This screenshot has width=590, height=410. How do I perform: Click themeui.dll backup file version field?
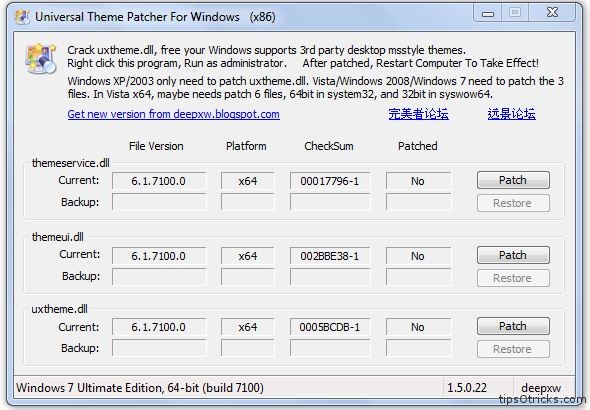click(159, 276)
